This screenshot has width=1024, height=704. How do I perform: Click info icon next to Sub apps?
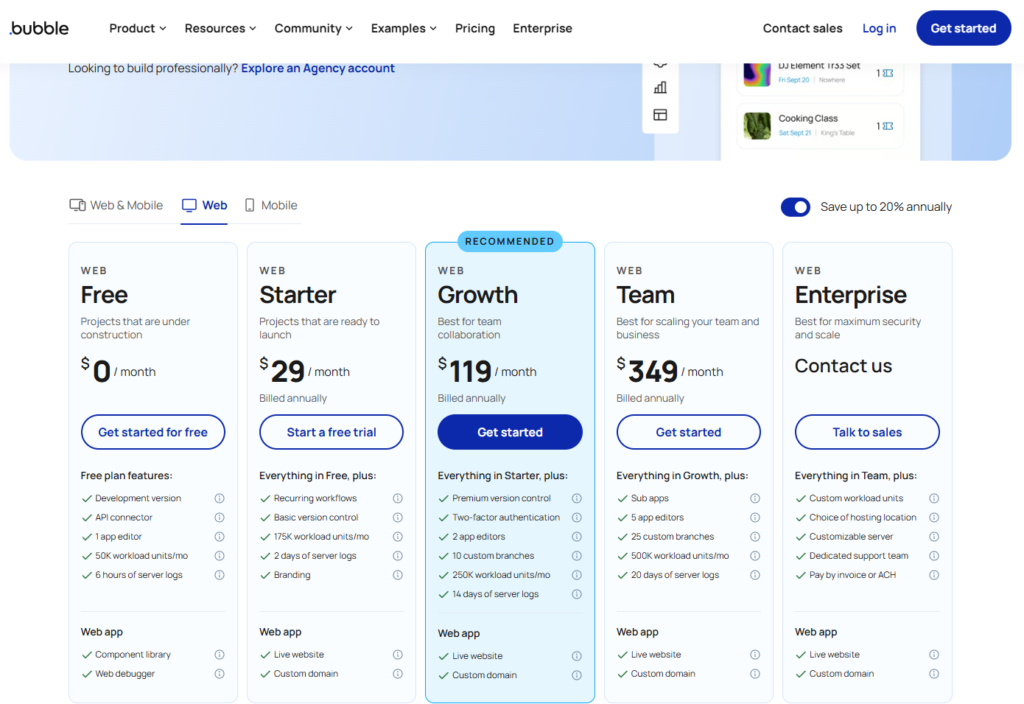(x=755, y=499)
